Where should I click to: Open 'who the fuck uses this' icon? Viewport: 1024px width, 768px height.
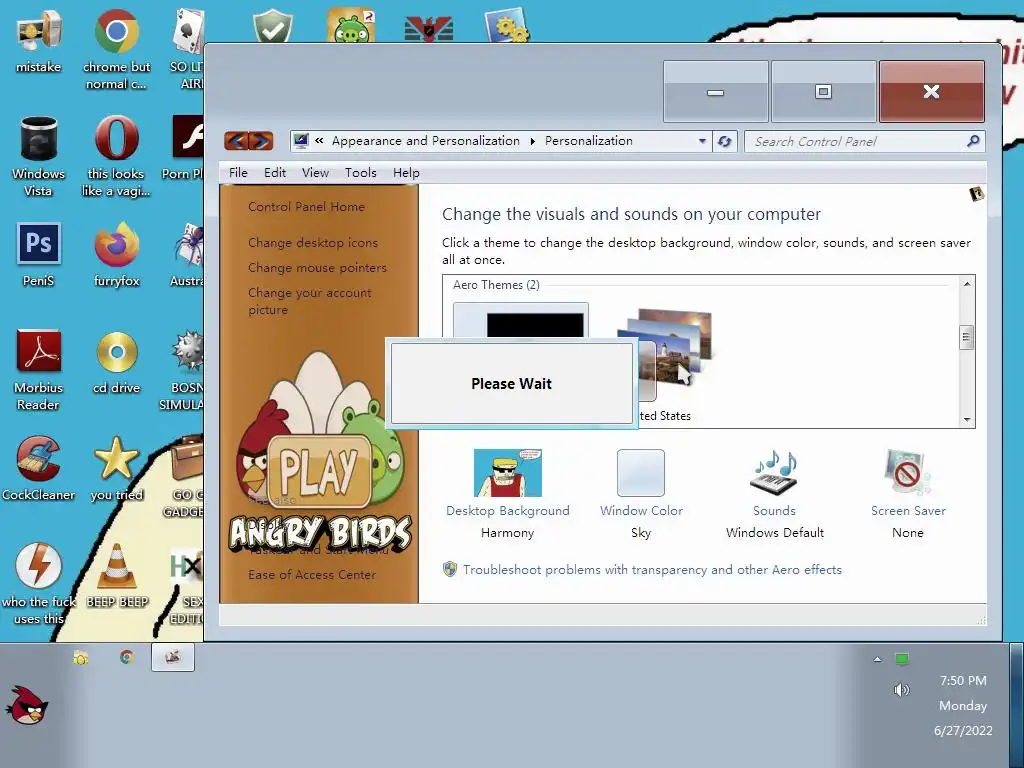(x=38, y=583)
